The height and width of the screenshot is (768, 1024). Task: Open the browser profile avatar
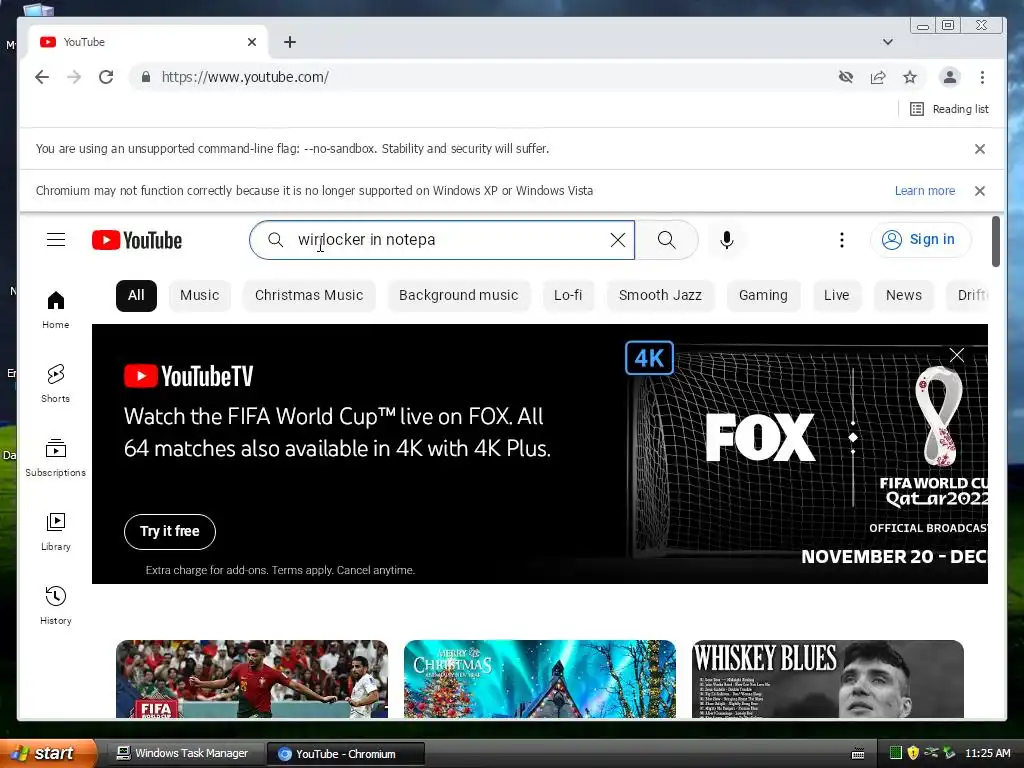pos(950,77)
